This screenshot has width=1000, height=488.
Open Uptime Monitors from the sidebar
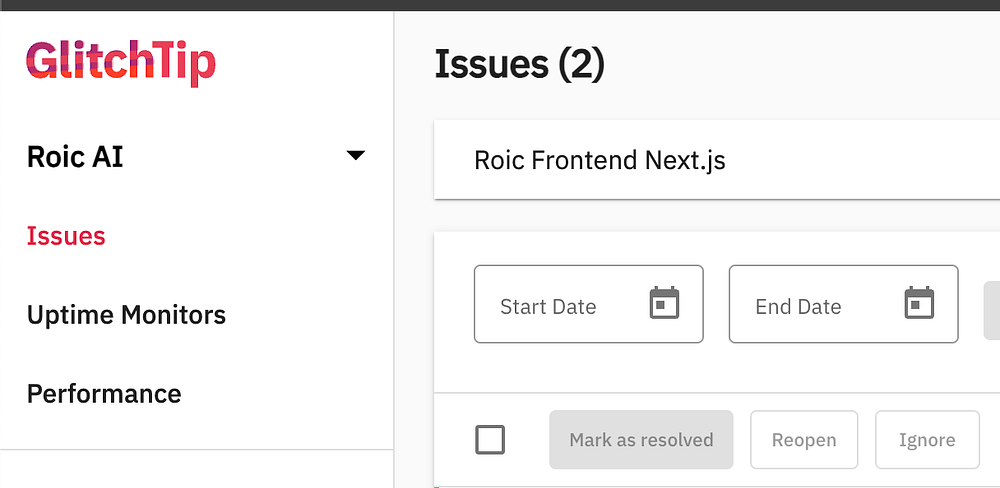tap(126, 315)
